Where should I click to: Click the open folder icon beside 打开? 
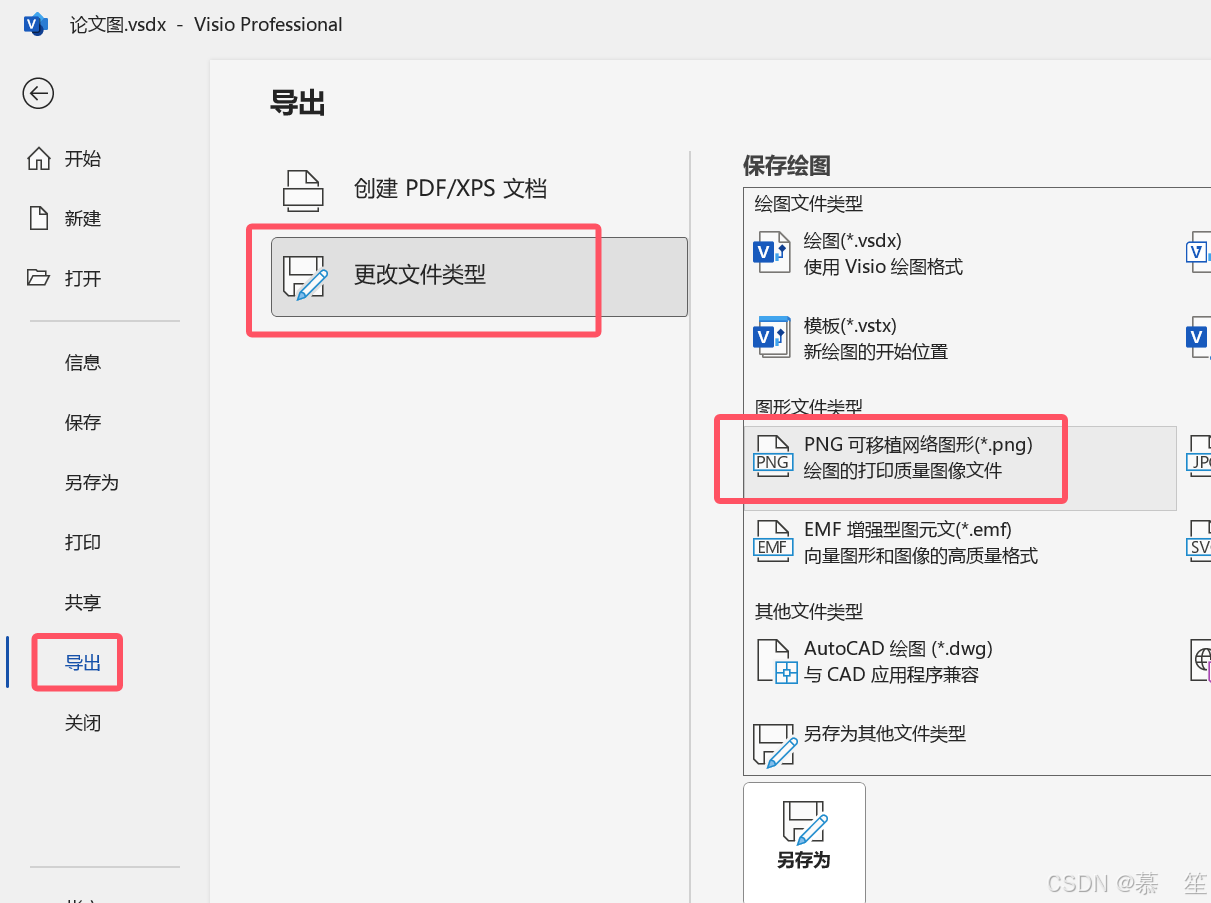(x=38, y=277)
